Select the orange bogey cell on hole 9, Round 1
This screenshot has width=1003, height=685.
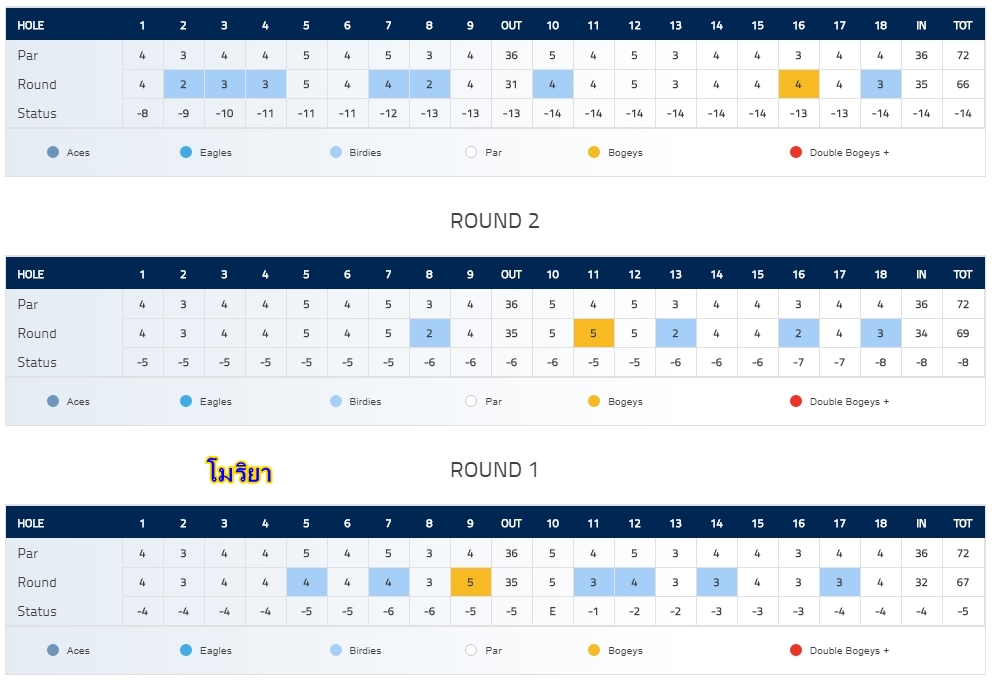tap(470, 582)
